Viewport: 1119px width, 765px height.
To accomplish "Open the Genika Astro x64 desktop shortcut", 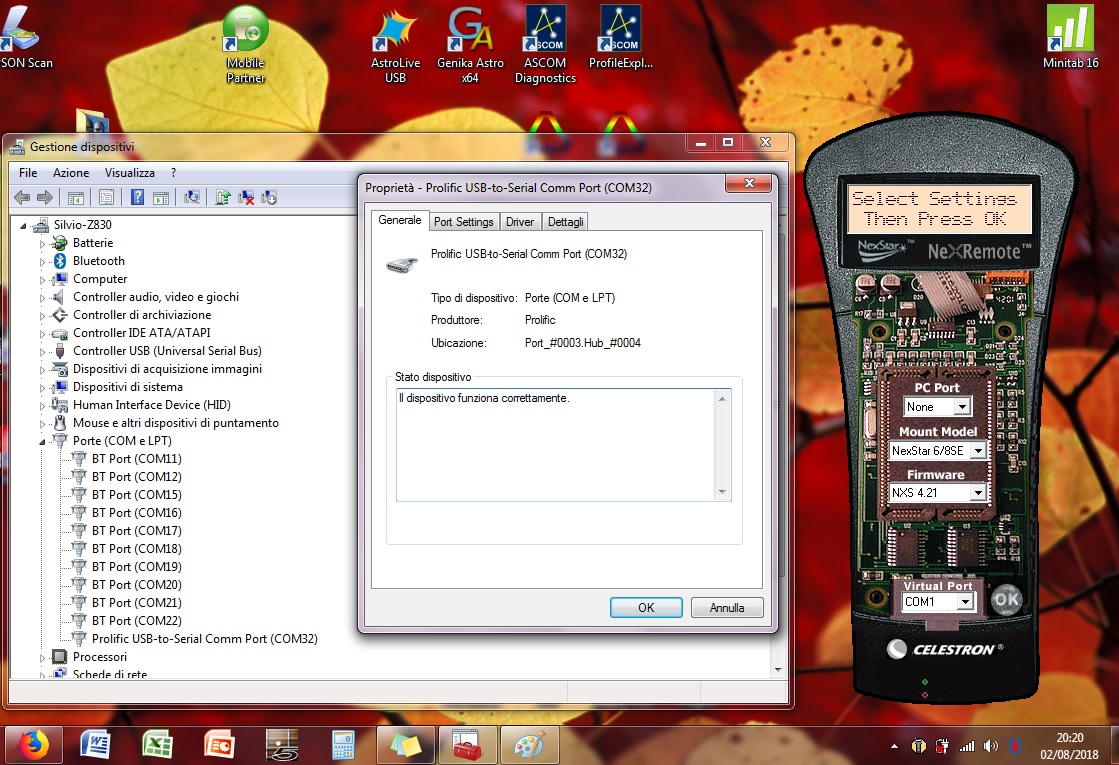I will coord(470,46).
